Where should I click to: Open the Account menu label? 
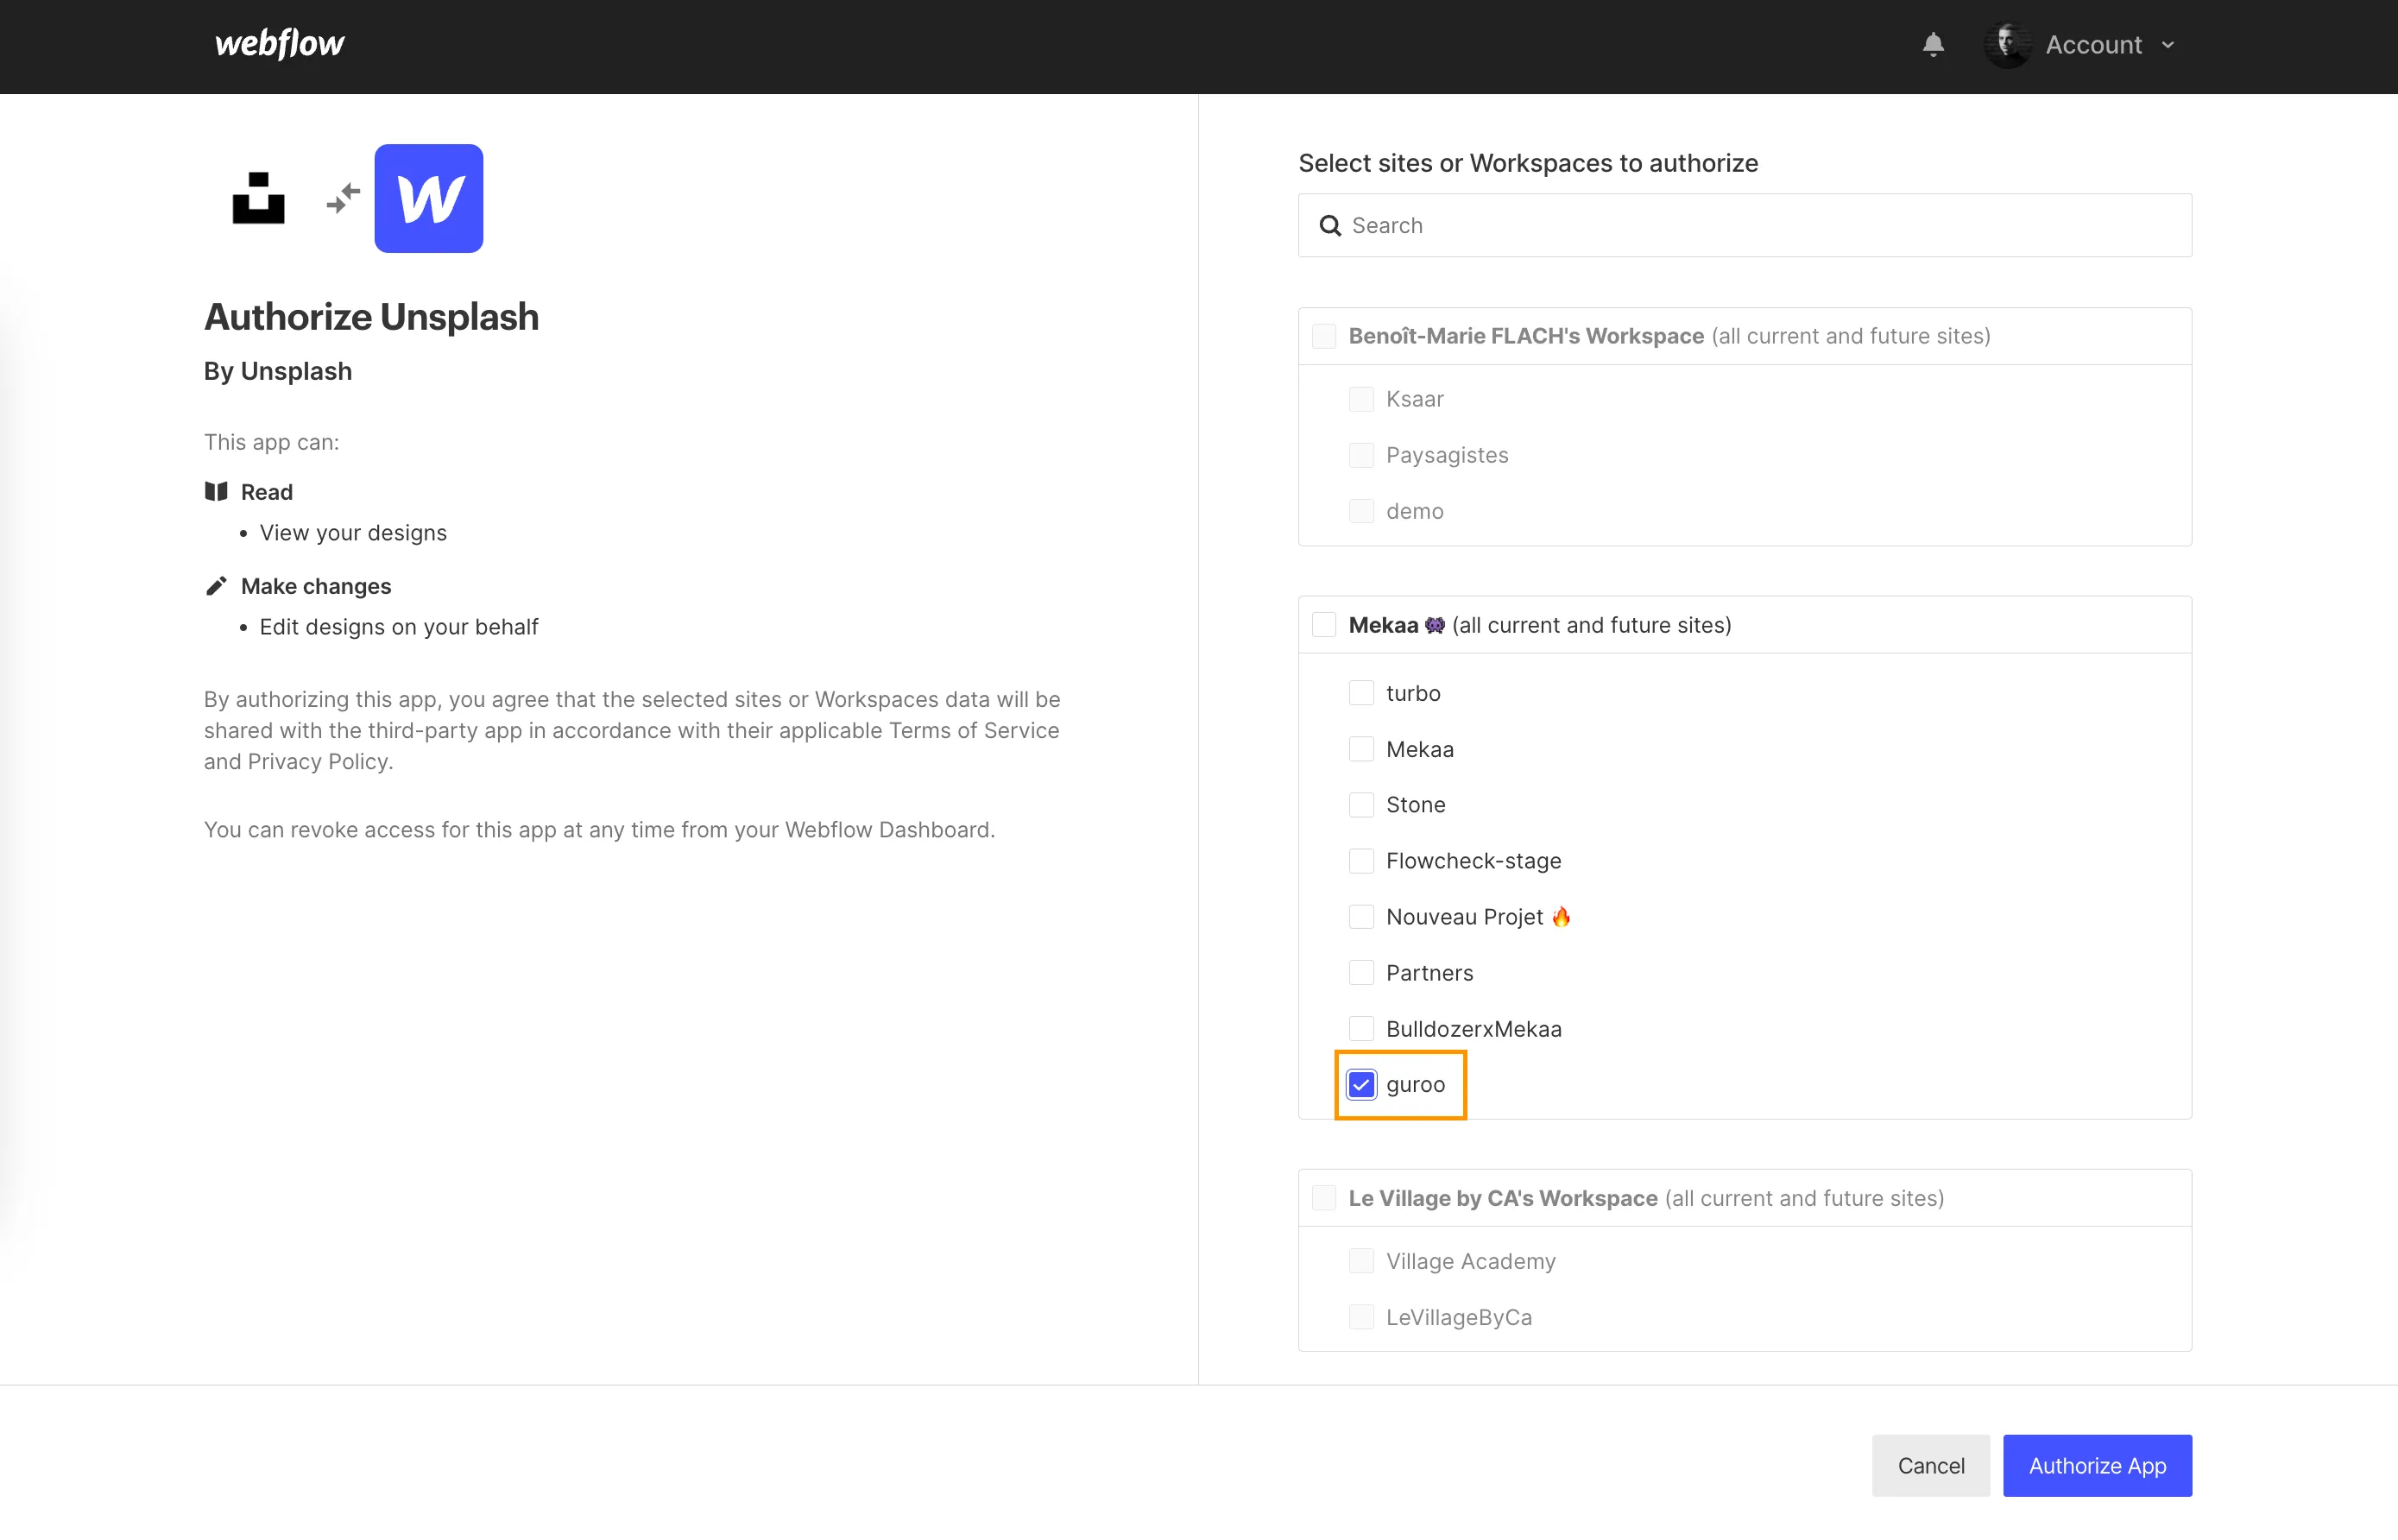coord(2093,45)
